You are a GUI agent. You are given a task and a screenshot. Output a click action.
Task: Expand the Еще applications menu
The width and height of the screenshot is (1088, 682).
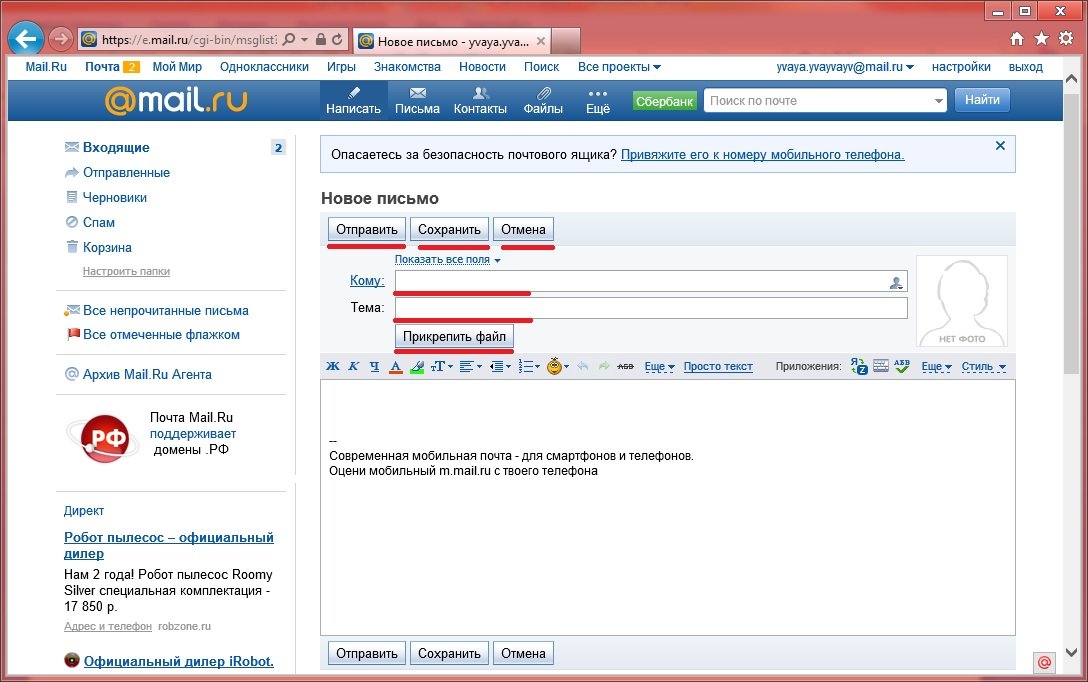pyautogui.click(x=936, y=366)
